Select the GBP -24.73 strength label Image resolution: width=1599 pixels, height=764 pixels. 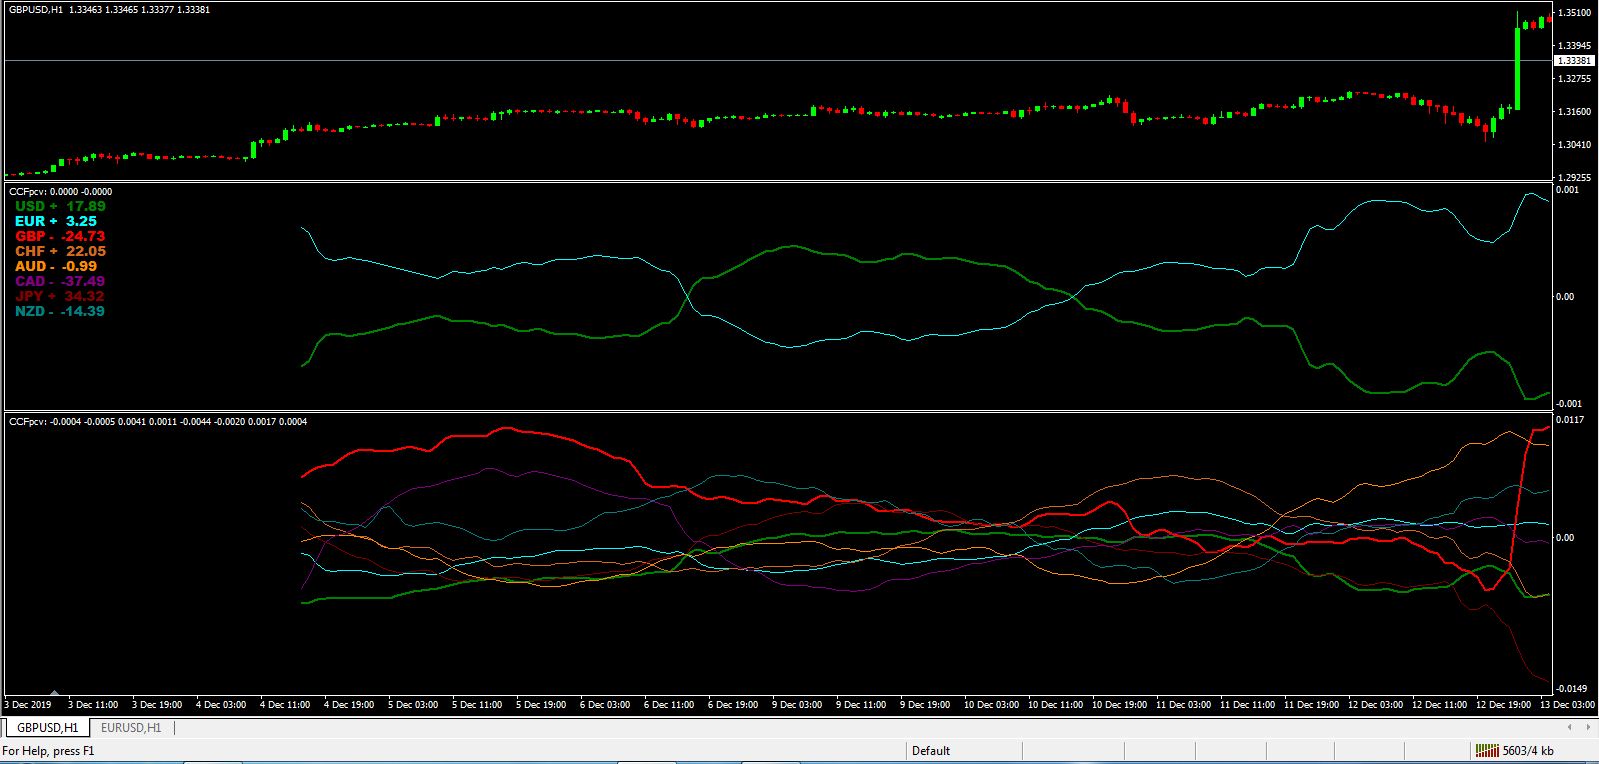(x=60, y=236)
